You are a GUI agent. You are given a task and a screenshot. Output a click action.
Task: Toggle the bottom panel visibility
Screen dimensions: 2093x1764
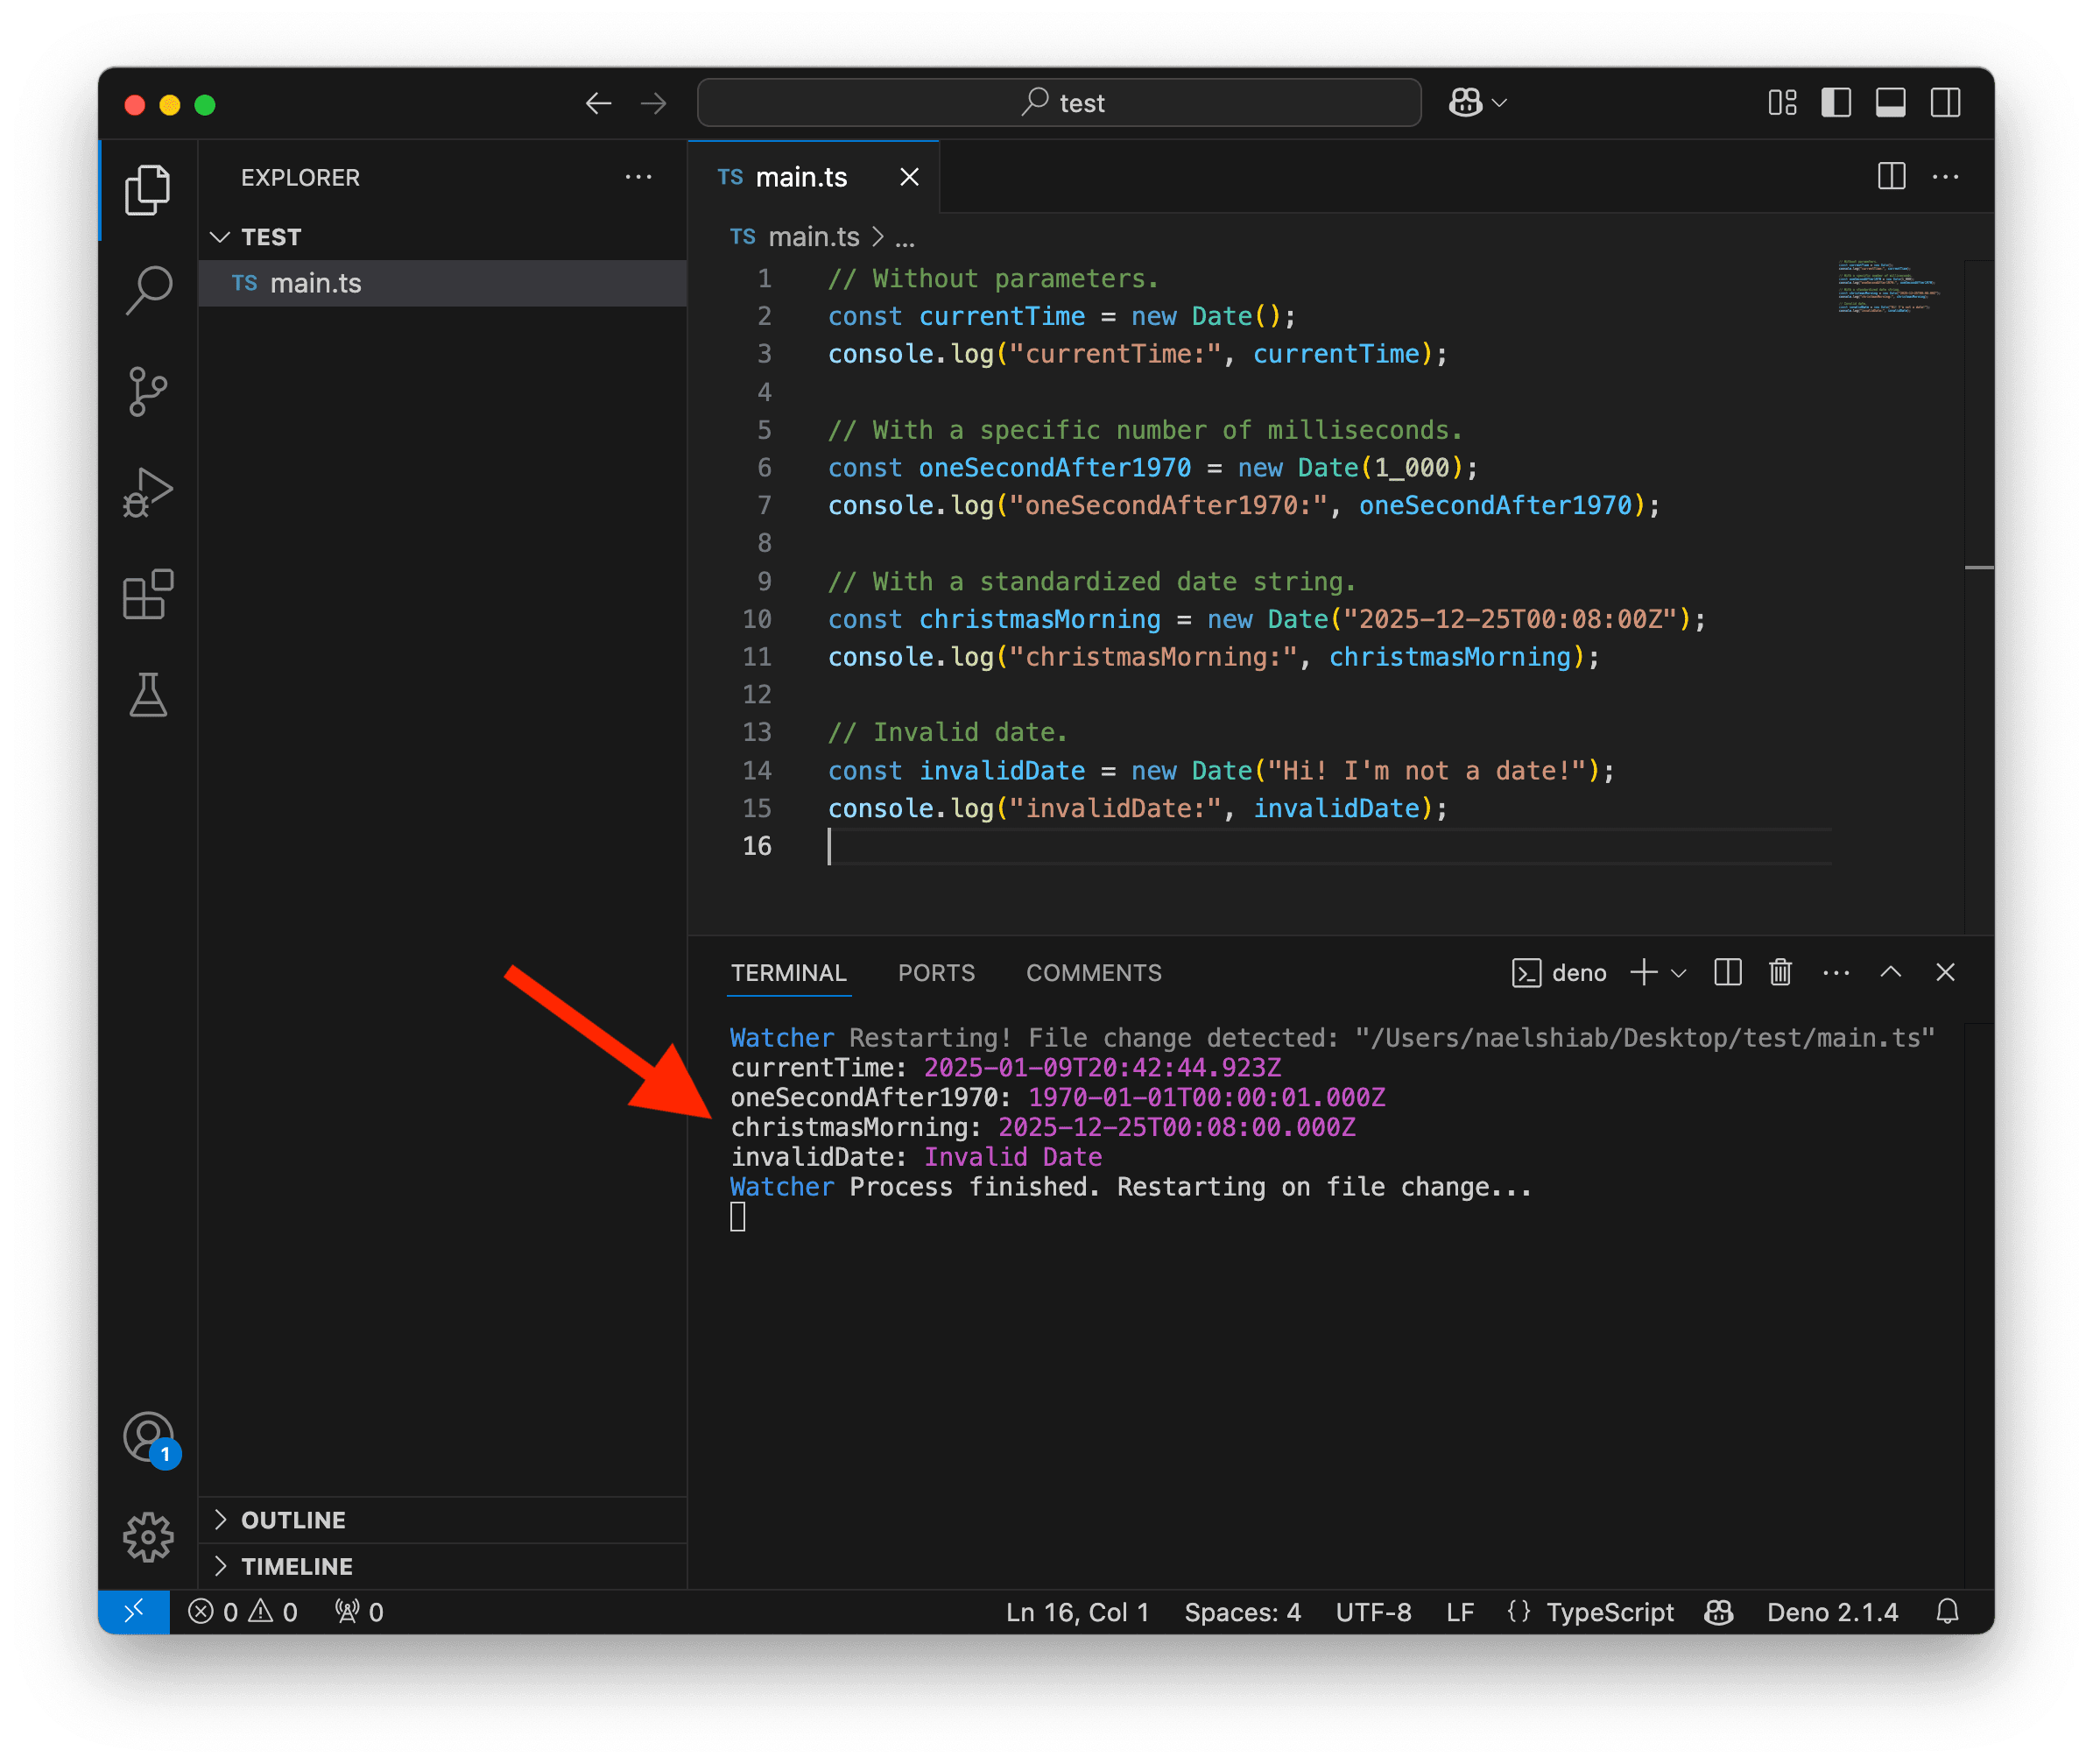pyautogui.click(x=1890, y=103)
